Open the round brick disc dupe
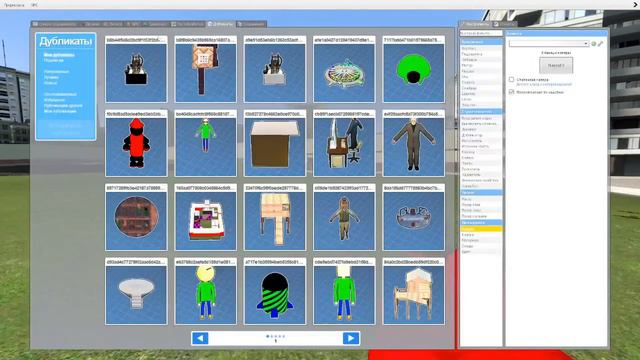The image size is (640, 360). click(136, 217)
